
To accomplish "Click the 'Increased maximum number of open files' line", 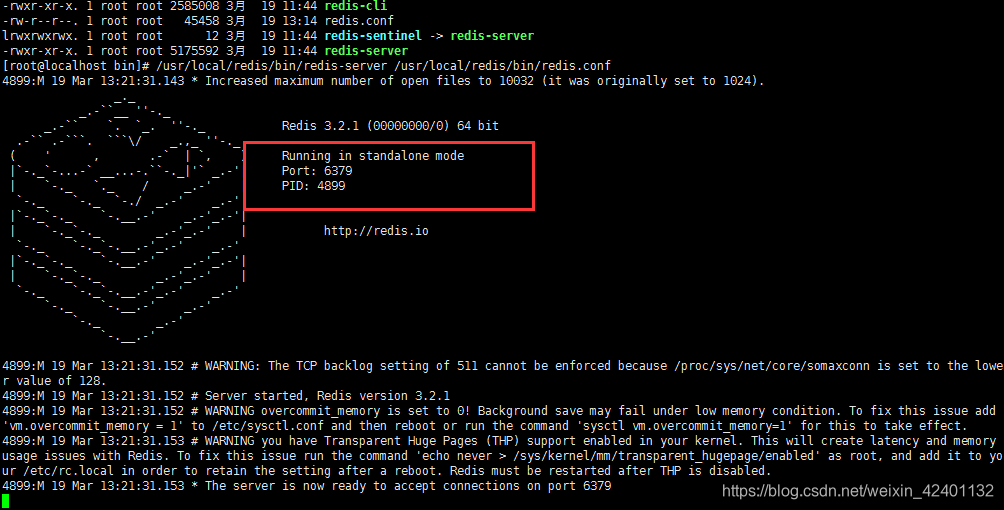I will 383,81.
